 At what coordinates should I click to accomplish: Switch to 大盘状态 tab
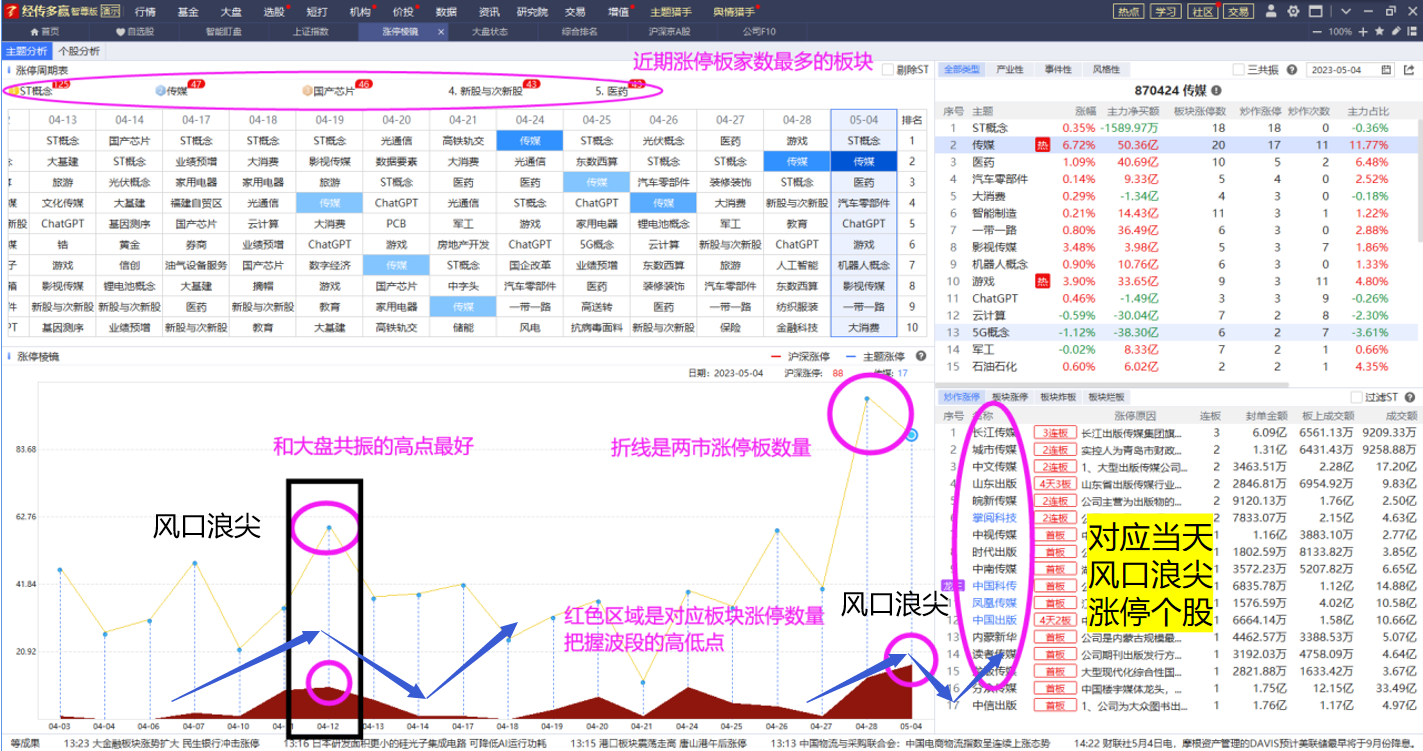pos(490,31)
